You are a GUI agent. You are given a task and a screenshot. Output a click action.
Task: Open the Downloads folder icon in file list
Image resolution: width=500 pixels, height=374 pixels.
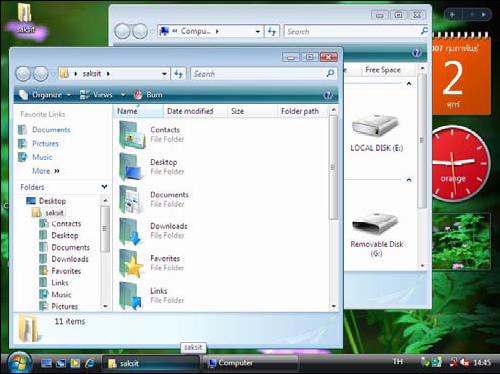coord(132,232)
